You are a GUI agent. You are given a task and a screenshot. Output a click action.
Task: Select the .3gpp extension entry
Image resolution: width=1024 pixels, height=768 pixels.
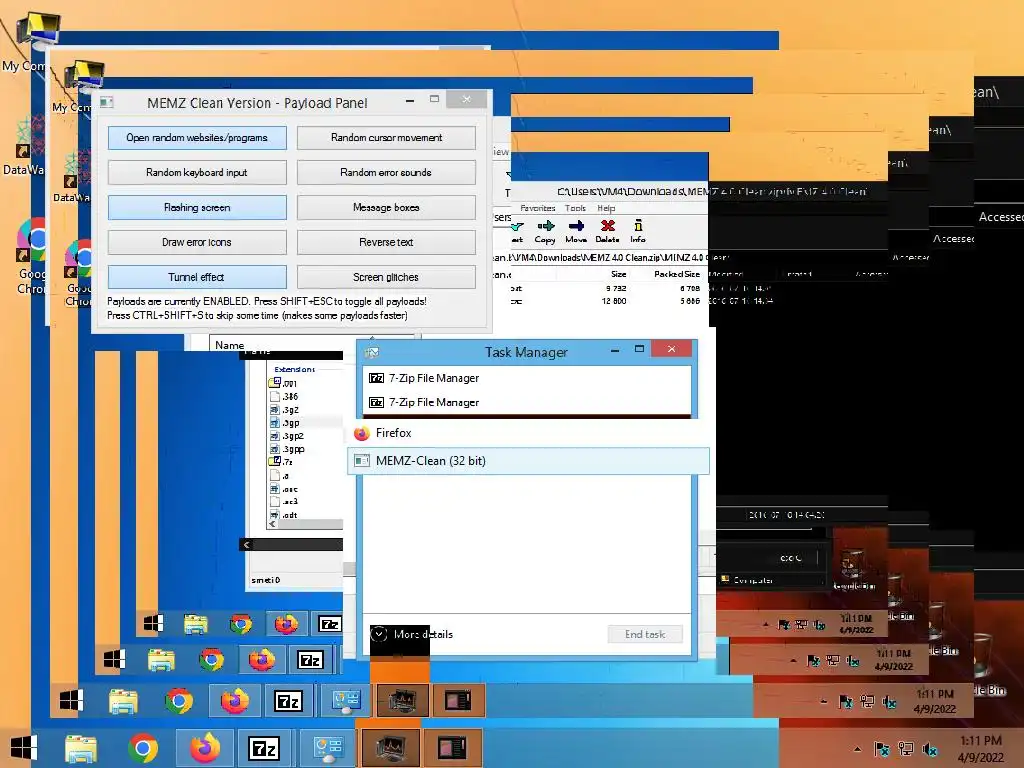[x=286, y=449]
